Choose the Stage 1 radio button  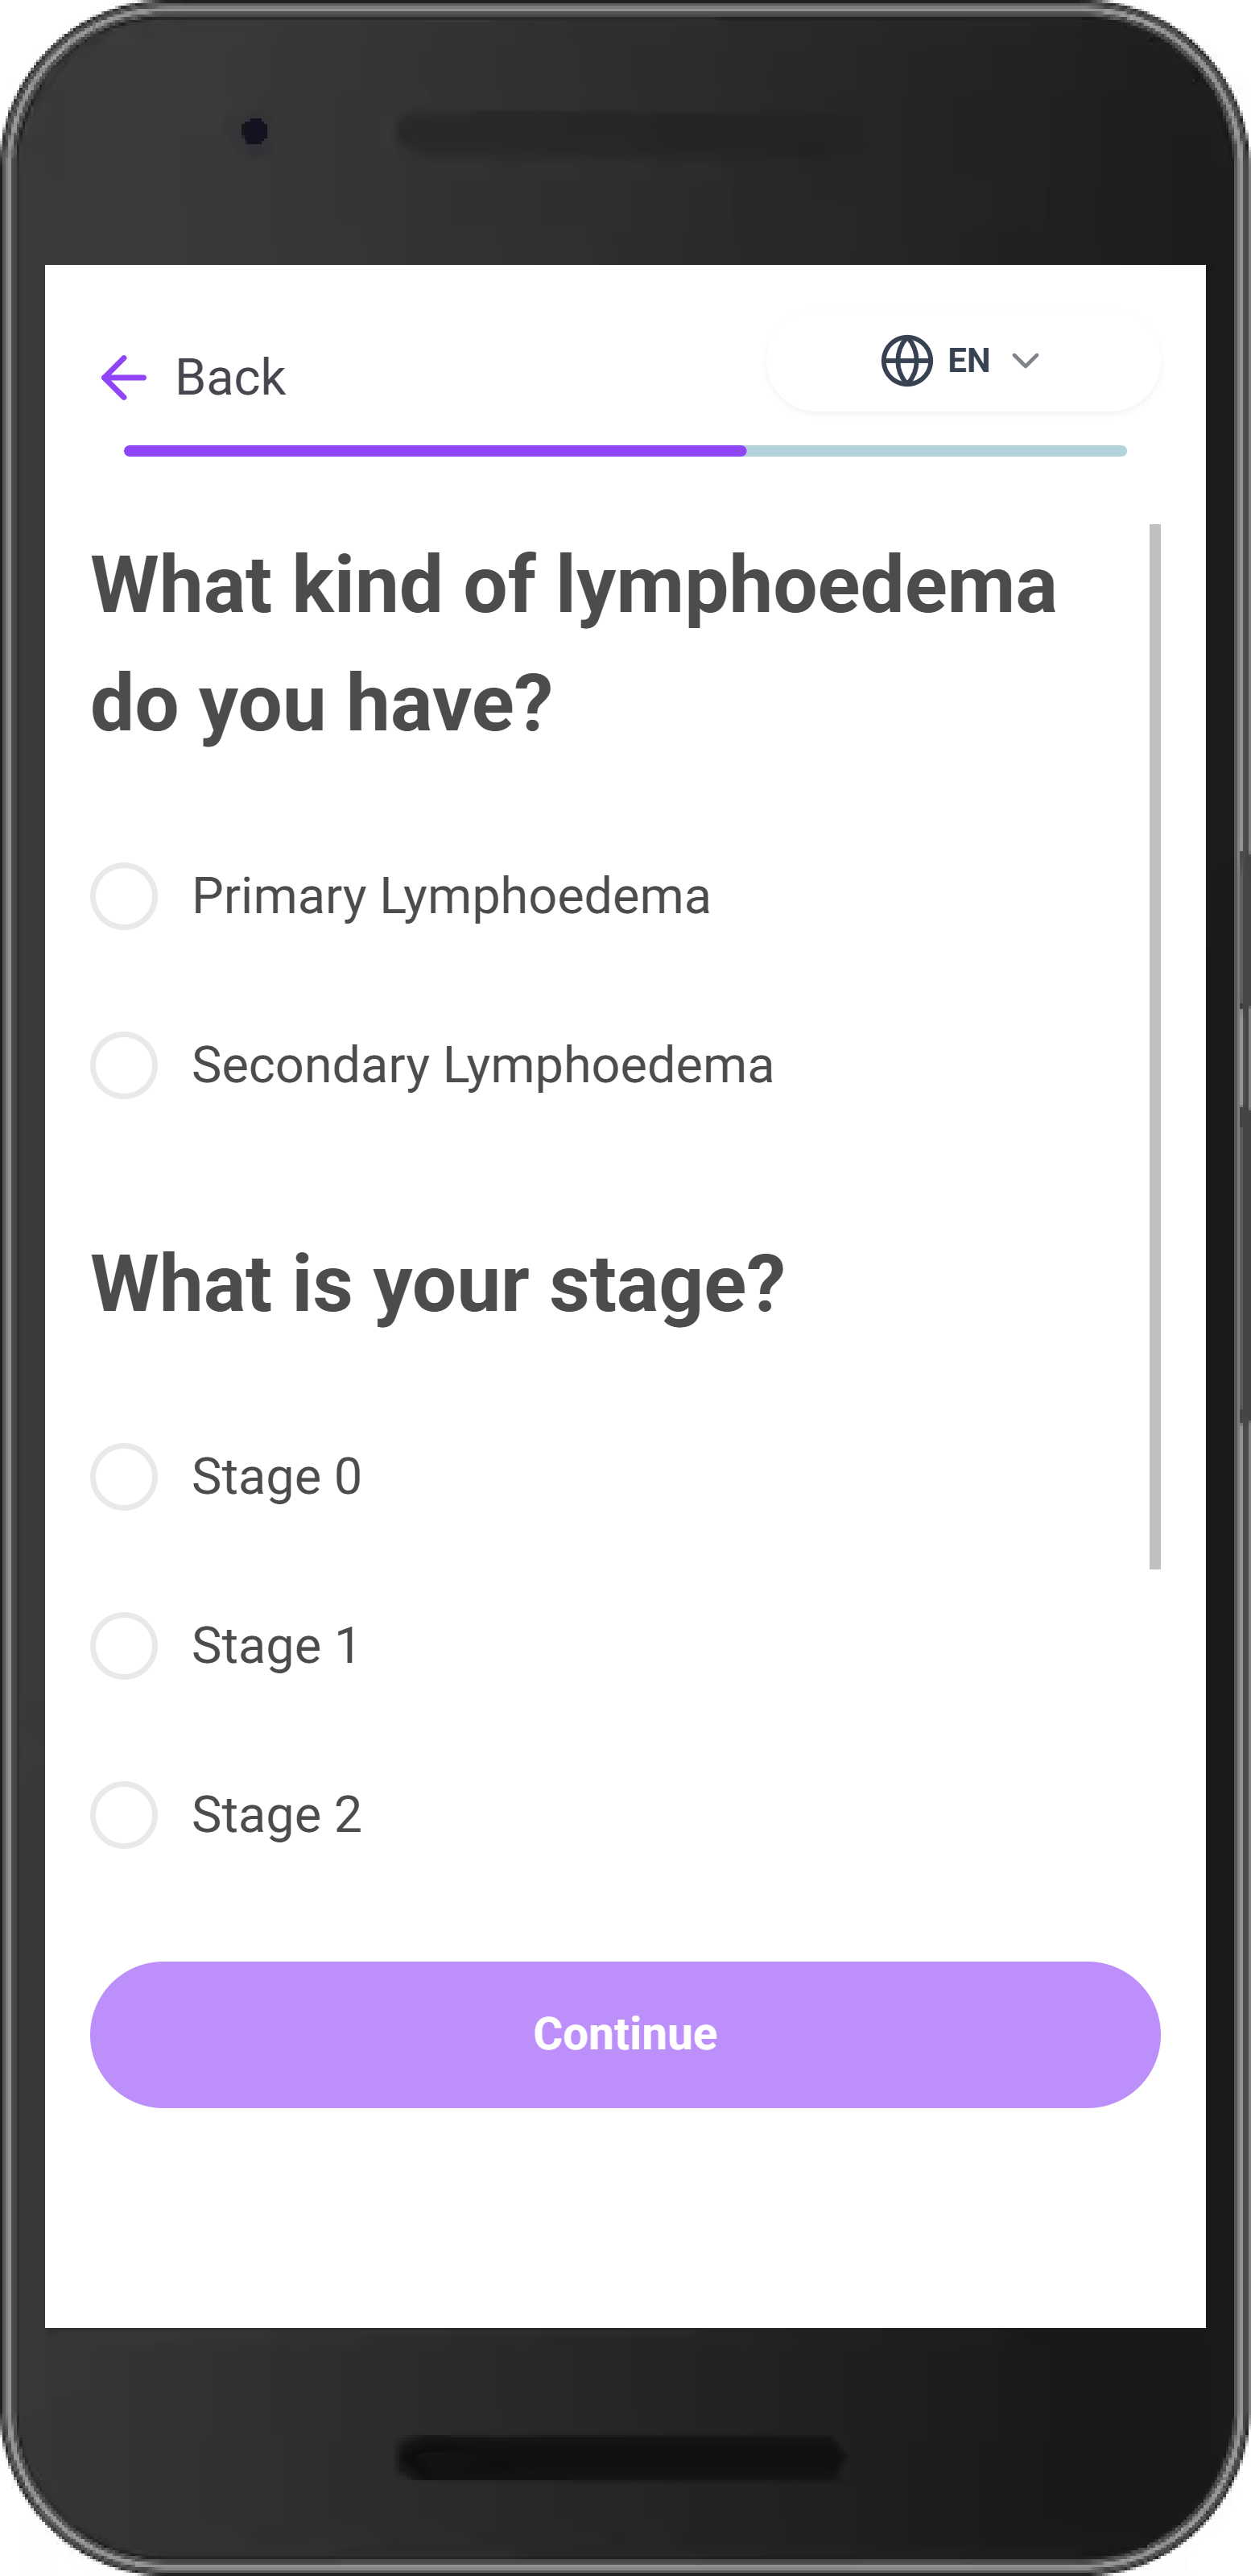click(x=124, y=1645)
